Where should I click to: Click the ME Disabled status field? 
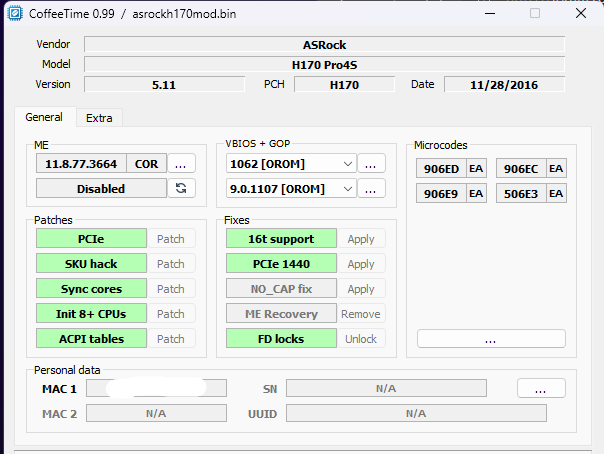[x=101, y=188]
